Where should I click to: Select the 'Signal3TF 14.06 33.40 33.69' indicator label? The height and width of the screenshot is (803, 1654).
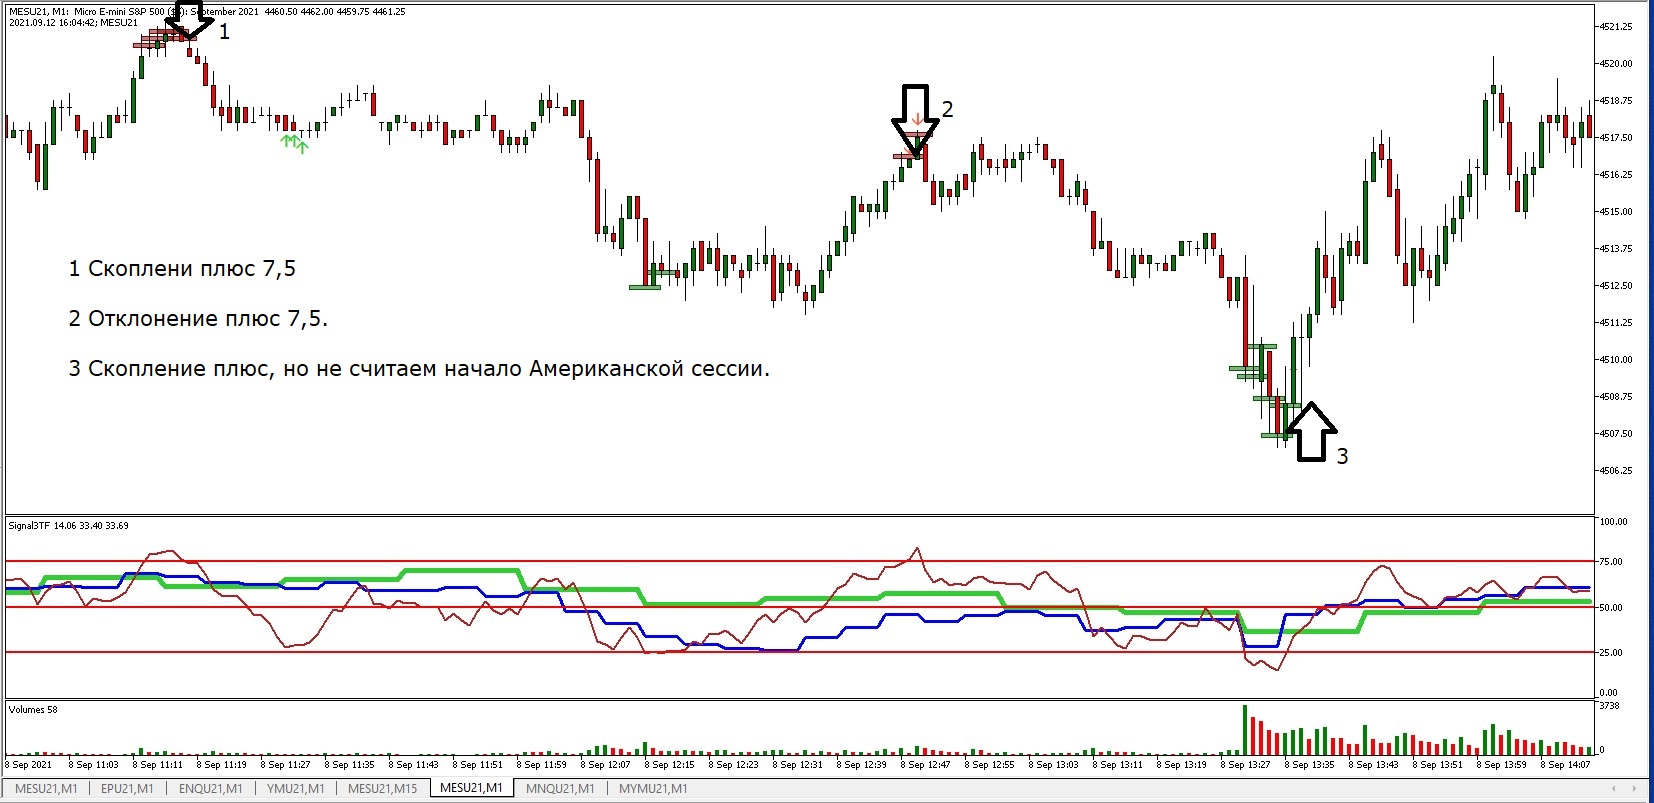click(68, 525)
